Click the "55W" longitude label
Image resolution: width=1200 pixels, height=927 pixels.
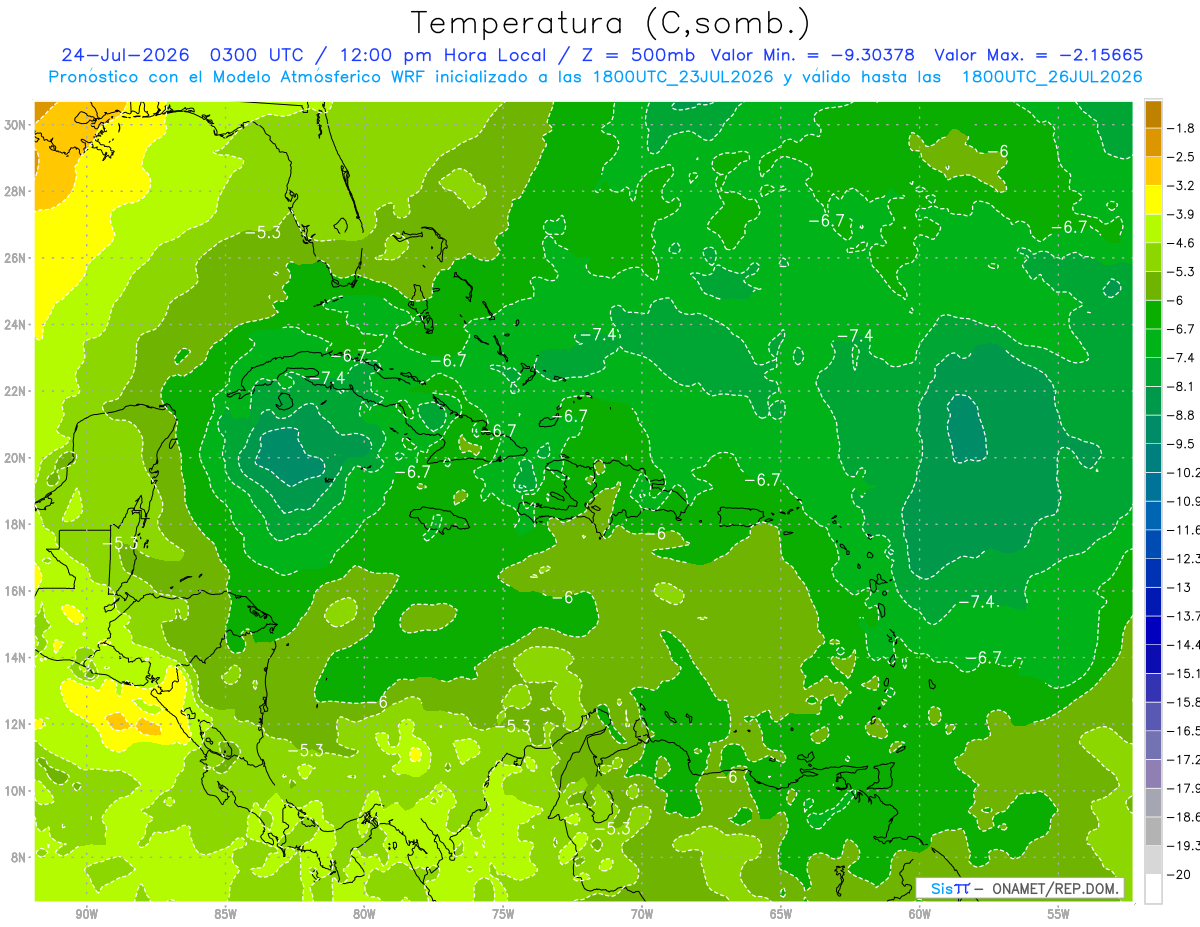1059,914
